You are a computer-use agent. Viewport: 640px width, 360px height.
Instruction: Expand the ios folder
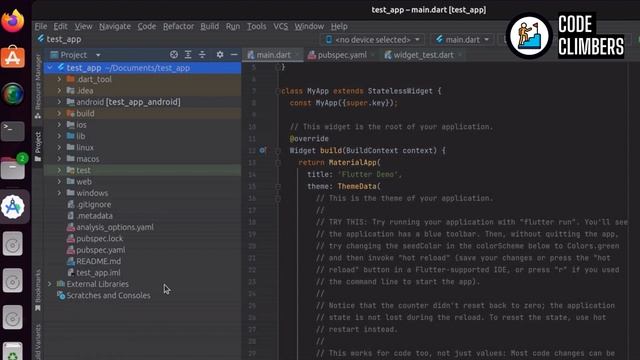(x=60, y=125)
